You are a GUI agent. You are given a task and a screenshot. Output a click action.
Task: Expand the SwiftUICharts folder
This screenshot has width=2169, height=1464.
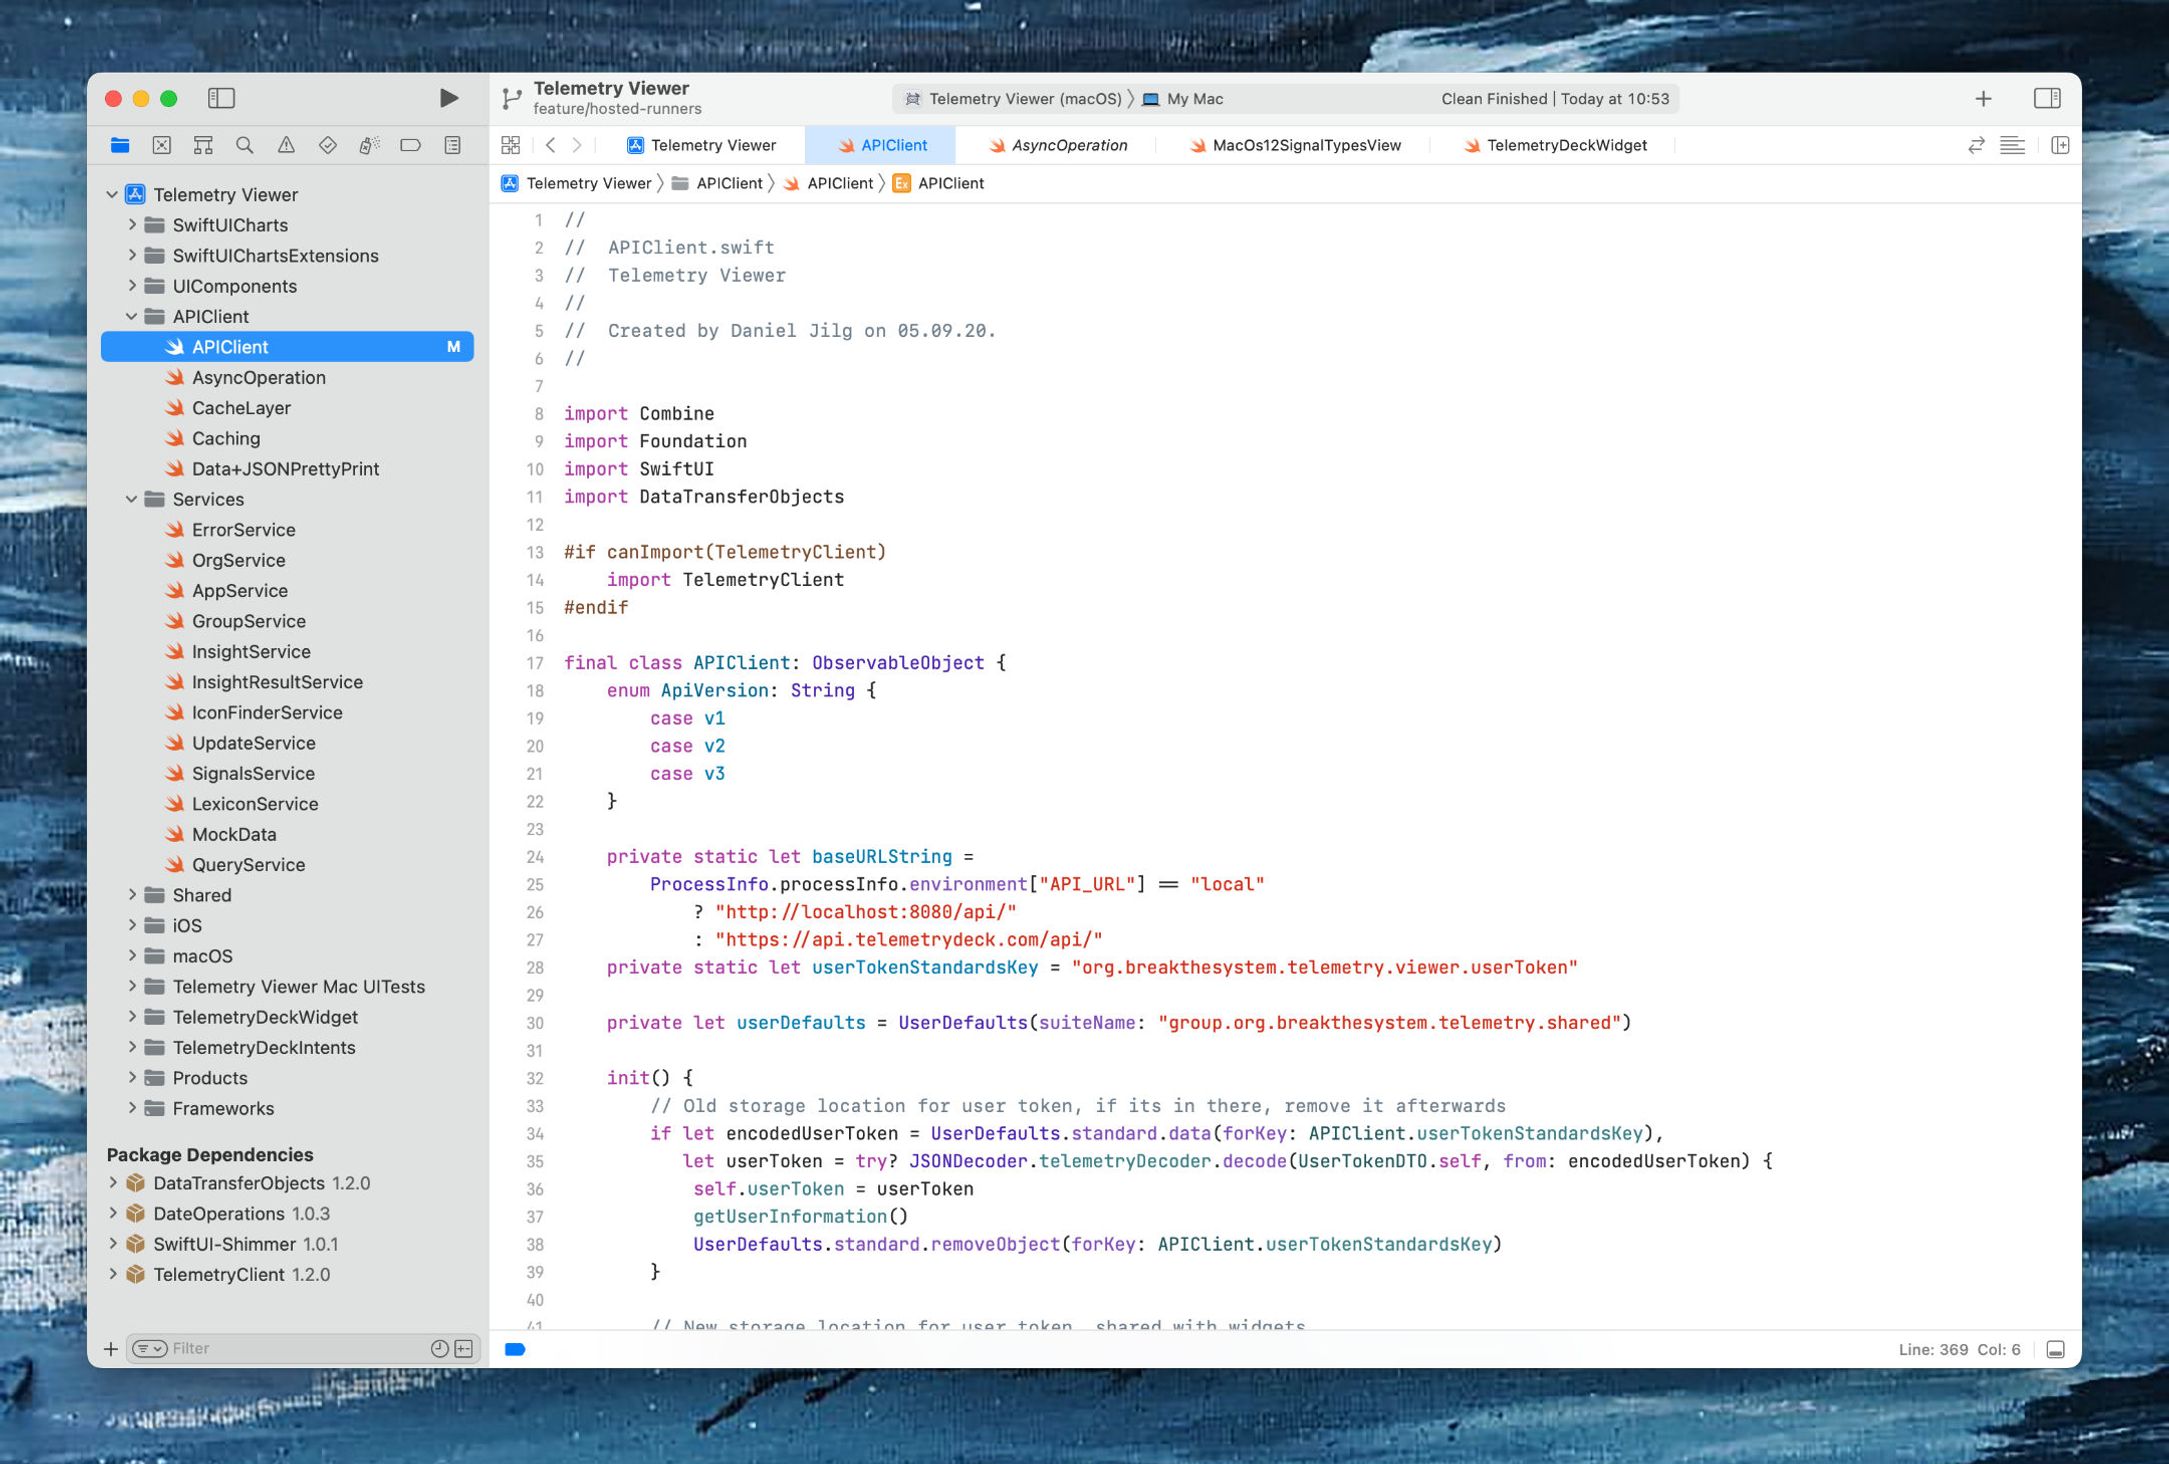pos(131,225)
